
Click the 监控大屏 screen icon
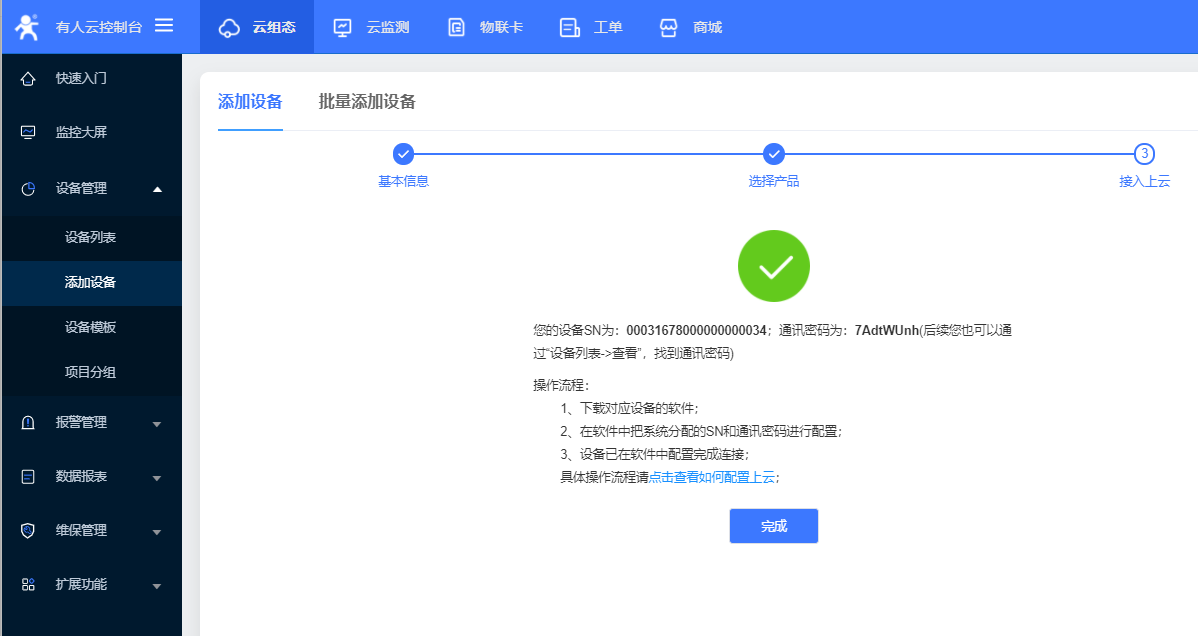[x=28, y=132]
